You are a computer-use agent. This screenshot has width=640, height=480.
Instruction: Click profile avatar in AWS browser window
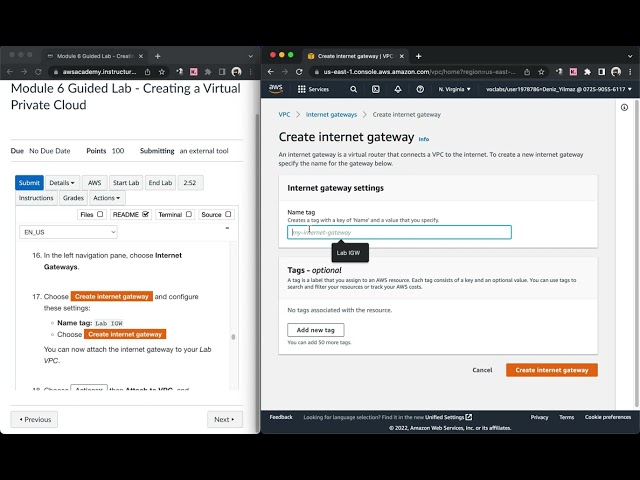click(x=616, y=72)
